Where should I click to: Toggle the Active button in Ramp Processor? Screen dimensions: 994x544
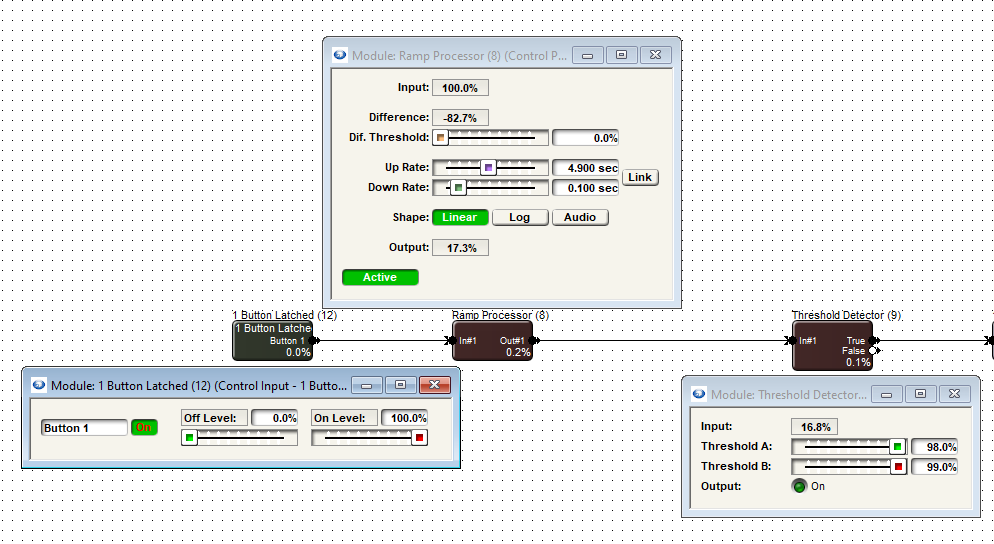click(380, 278)
